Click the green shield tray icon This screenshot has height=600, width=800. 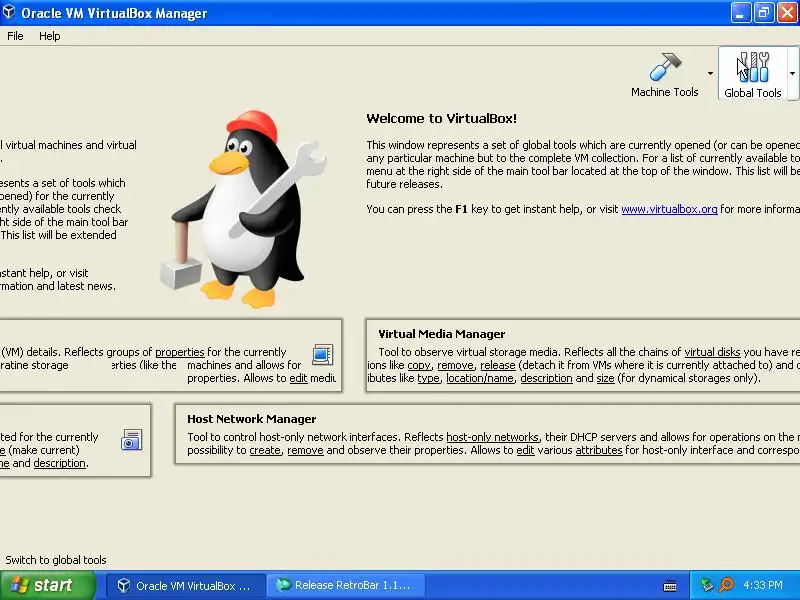pos(707,585)
